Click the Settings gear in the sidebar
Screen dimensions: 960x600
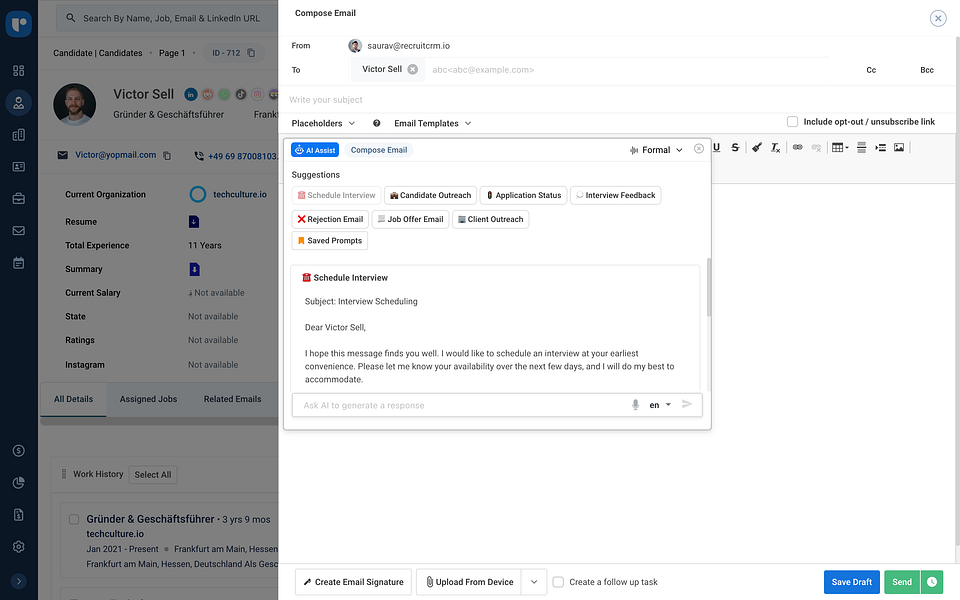[18, 546]
